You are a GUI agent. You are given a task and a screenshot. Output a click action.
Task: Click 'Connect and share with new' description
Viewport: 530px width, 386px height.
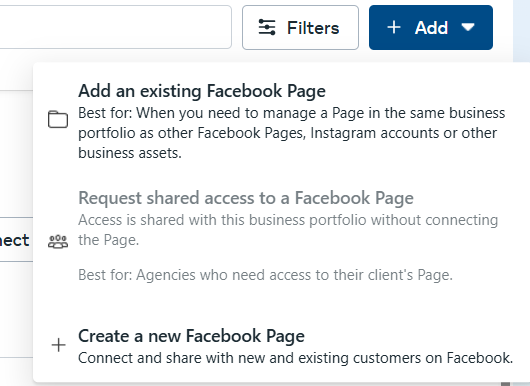(x=295, y=358)
